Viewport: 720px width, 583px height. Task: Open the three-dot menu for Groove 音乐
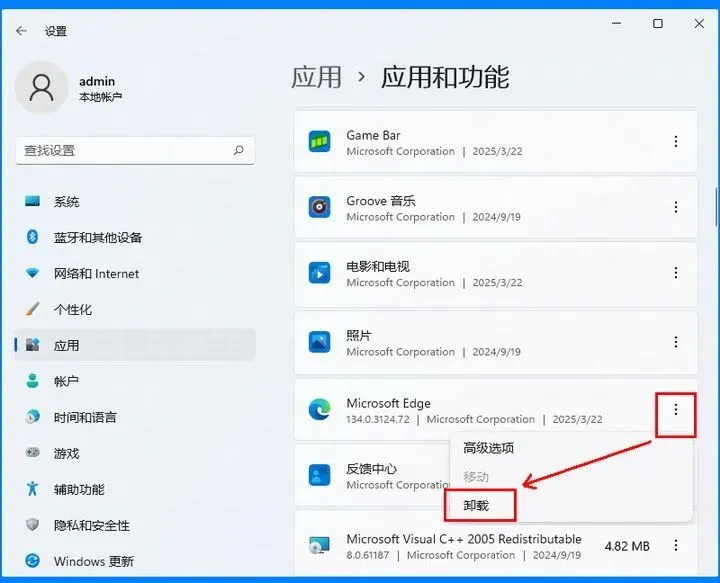click(x=675, y=207)
